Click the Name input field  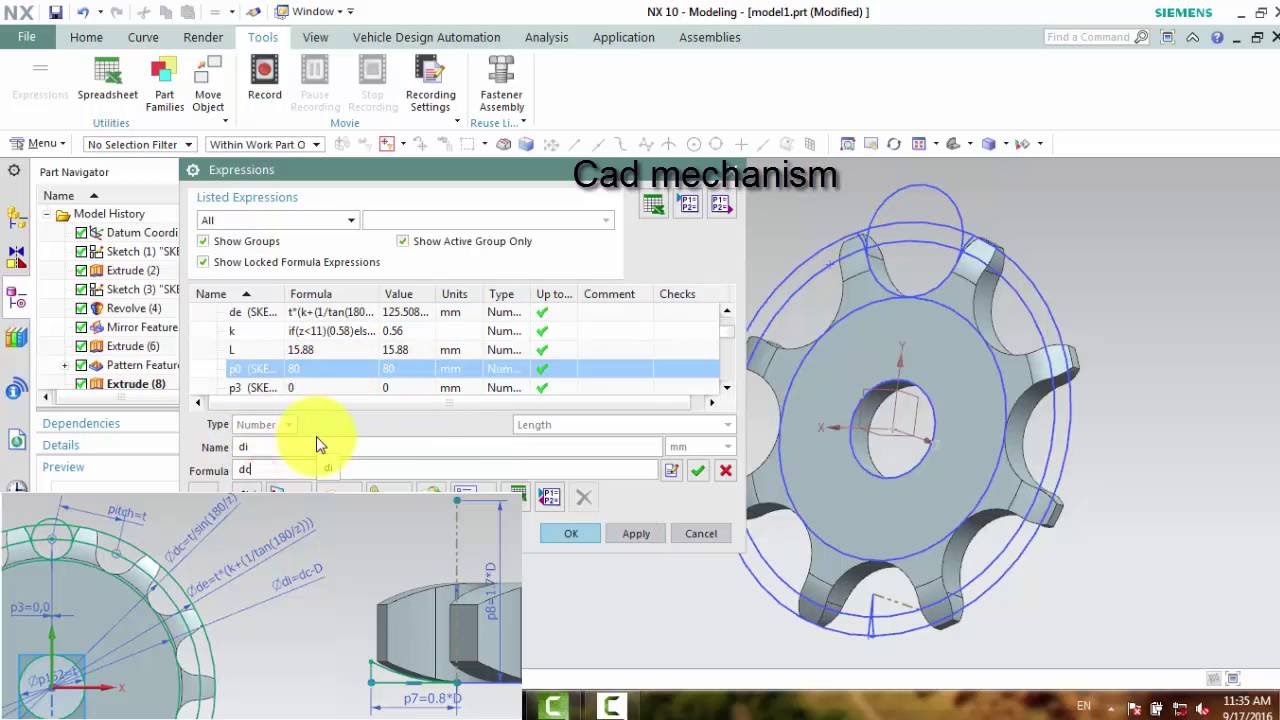447,447
